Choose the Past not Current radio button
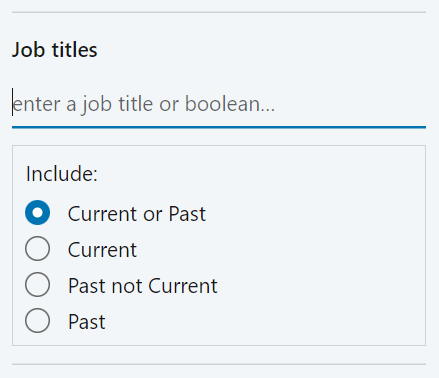This screenshot has width=439, height=378. [x=37, y=285]
